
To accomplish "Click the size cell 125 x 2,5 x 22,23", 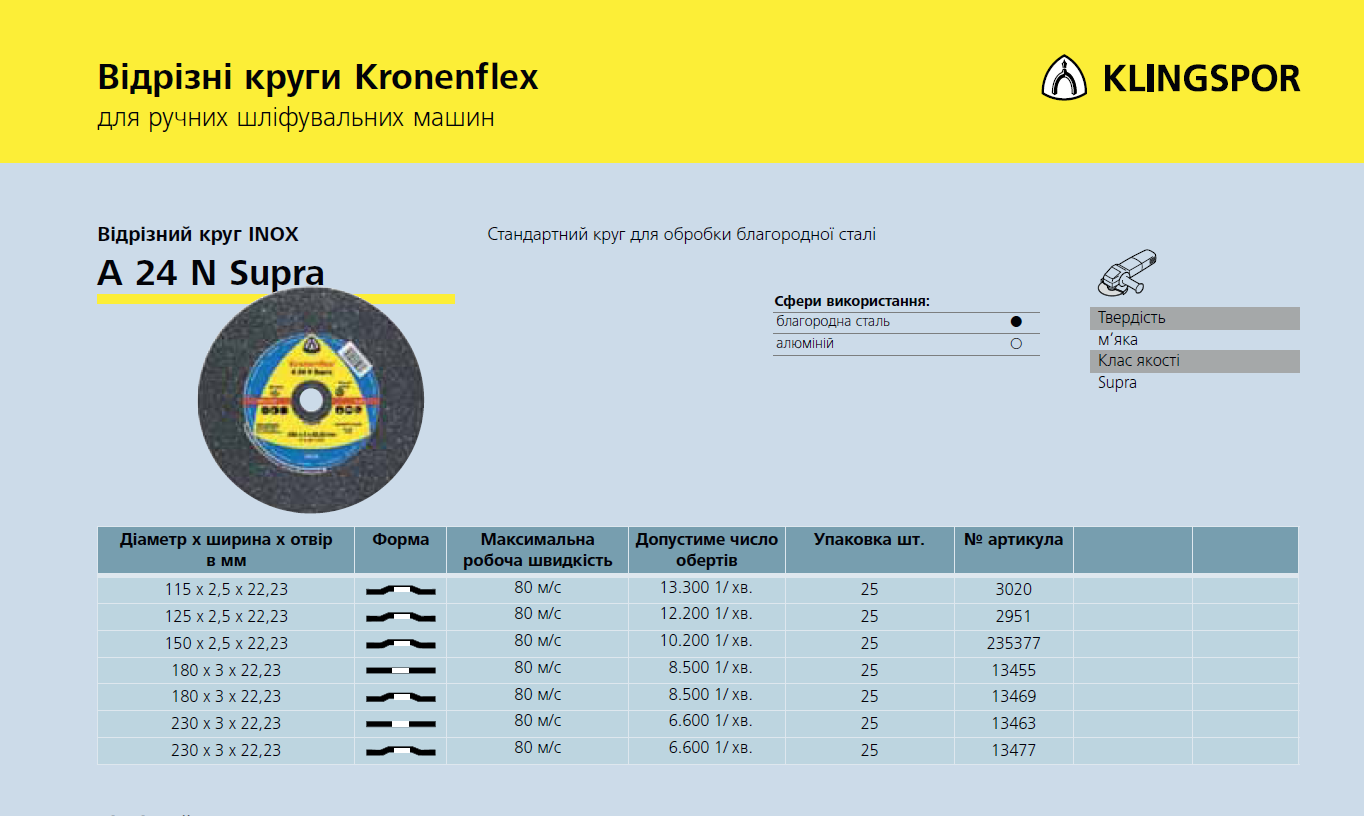I will [x=226, y=617].
